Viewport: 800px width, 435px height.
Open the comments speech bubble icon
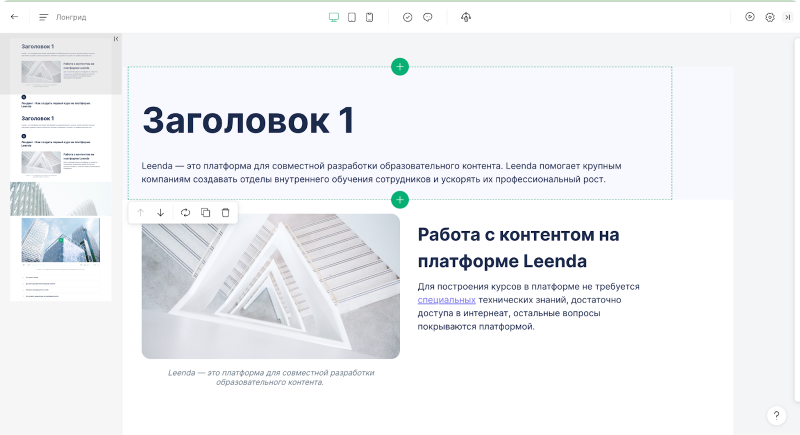coord(428,17)
